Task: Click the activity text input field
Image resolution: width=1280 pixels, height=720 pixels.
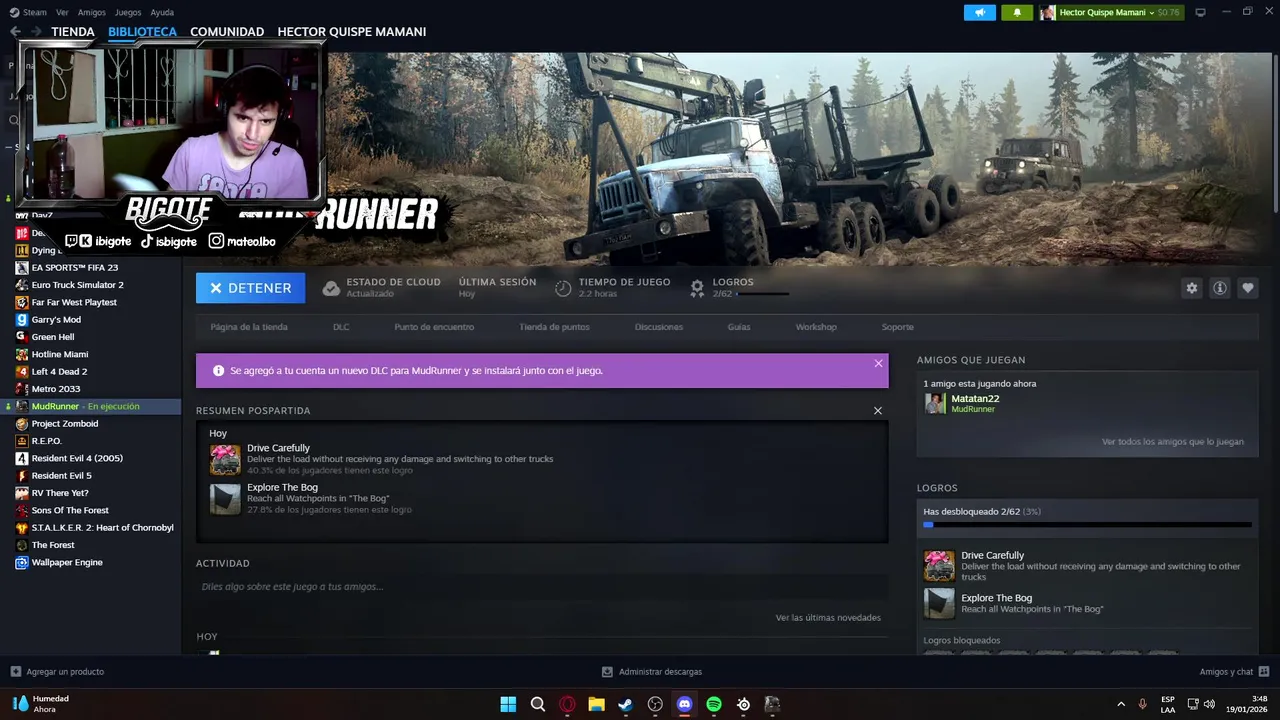Action: 542,587
